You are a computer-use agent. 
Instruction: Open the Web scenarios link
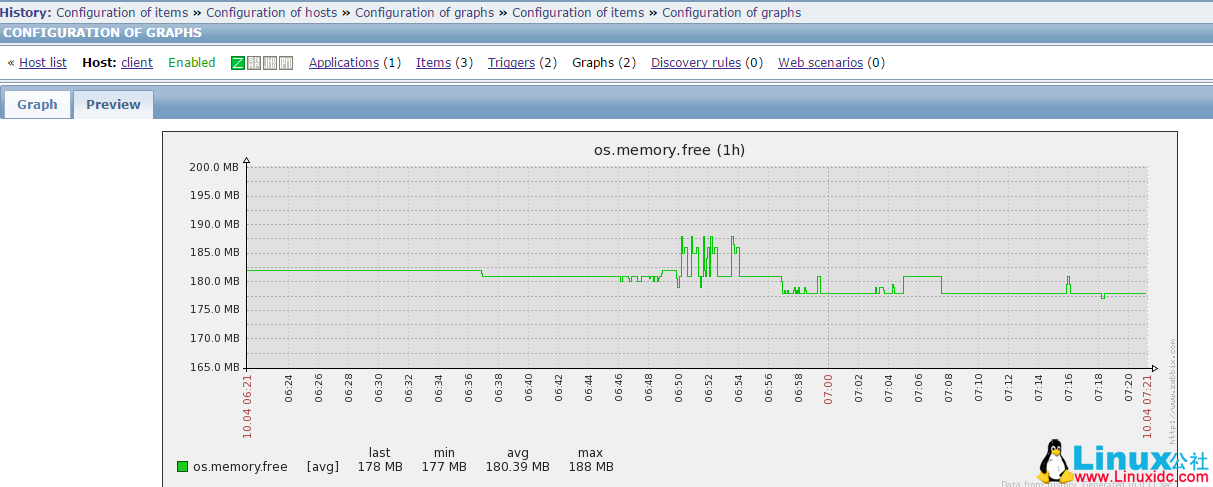(x=820, y=63)
